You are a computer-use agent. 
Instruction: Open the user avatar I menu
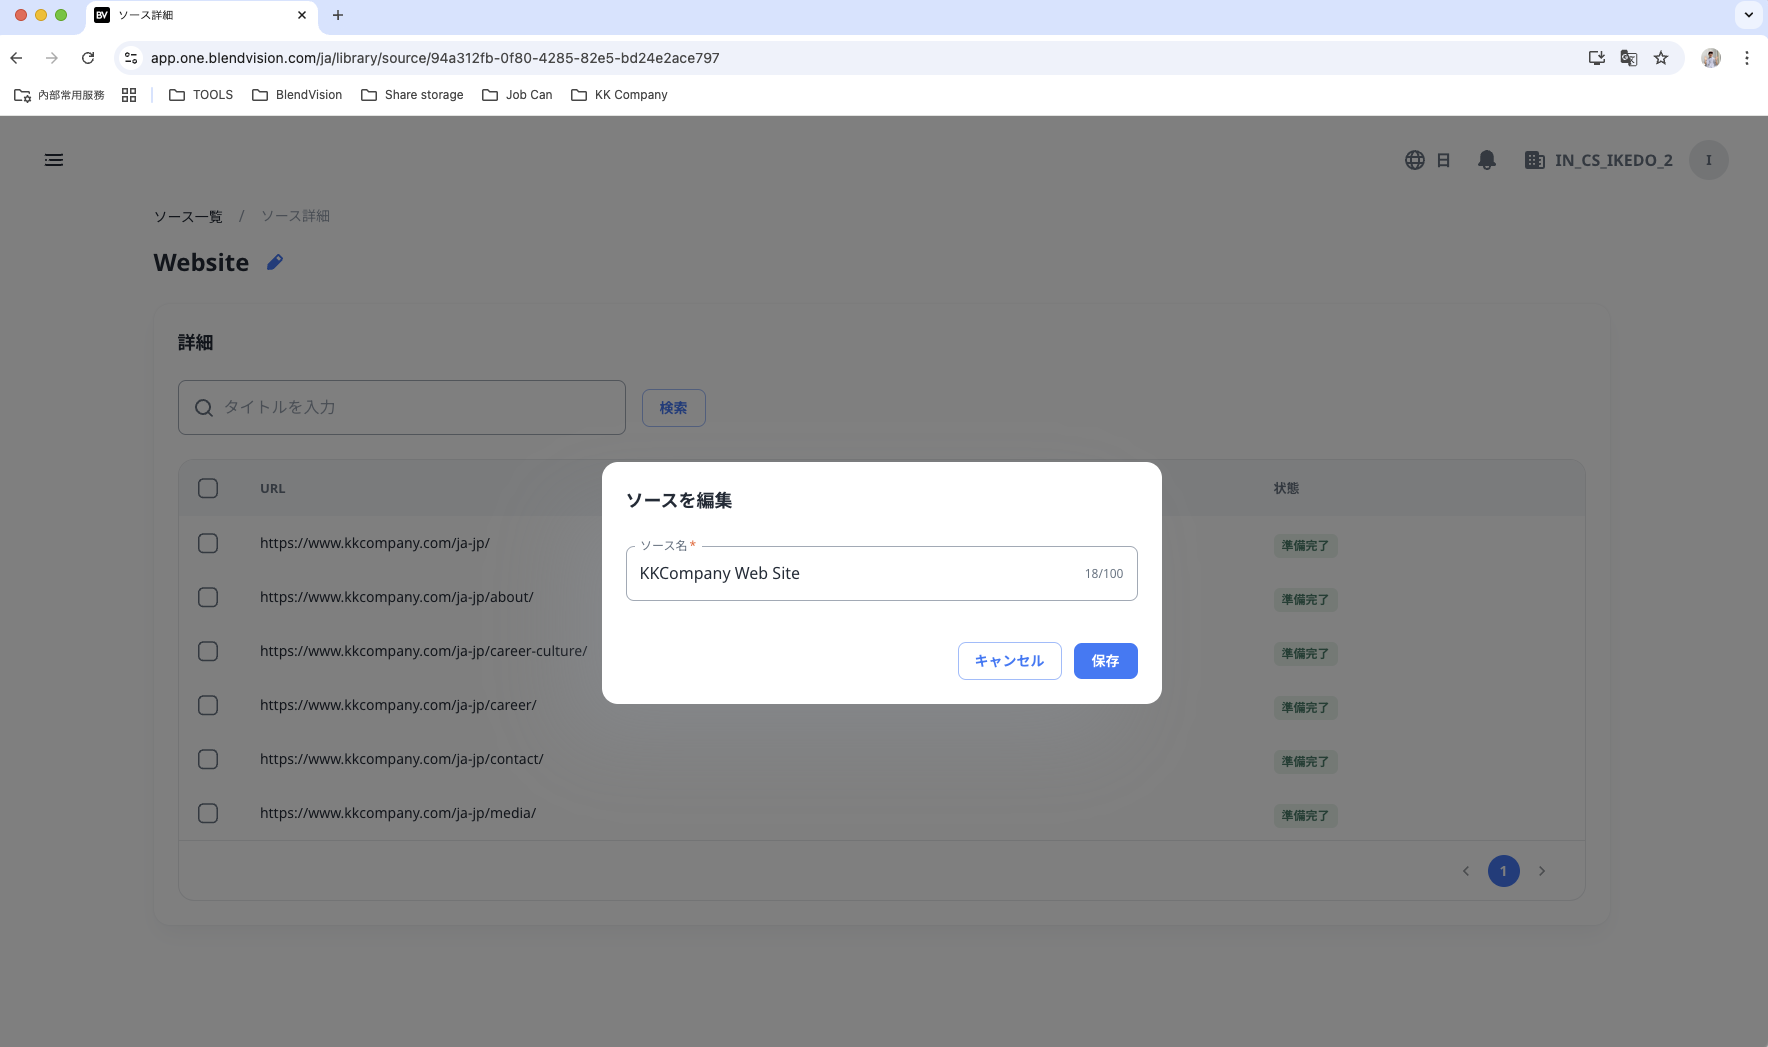coord(1708,160)
